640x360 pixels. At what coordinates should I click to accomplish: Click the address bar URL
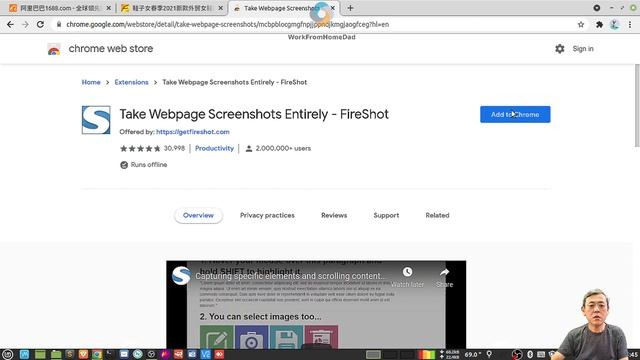pos(227,24)
